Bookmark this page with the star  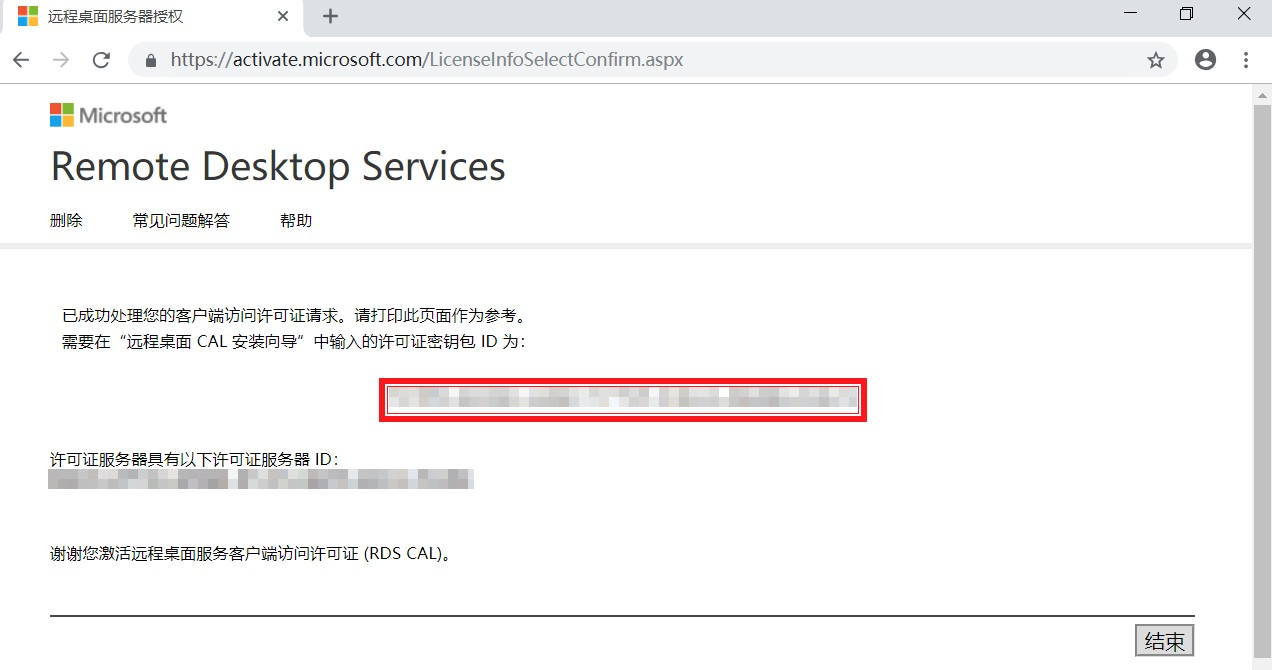(x=1156, y=60)
